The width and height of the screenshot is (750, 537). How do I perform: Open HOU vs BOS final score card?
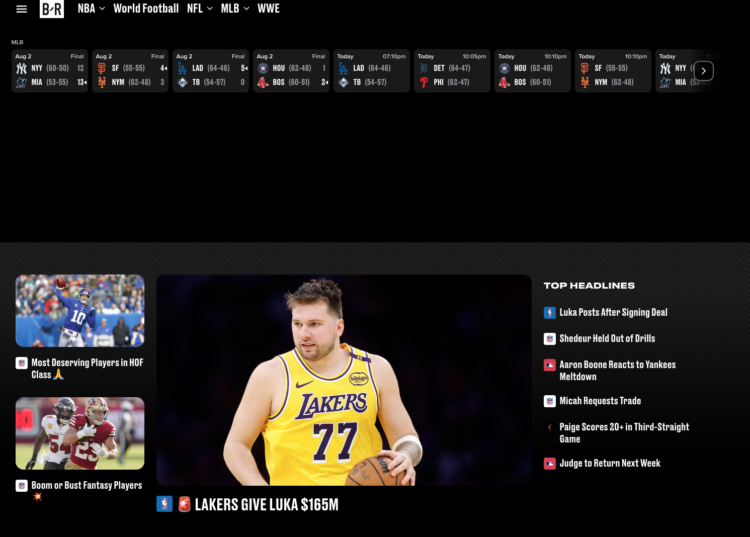pyautogui.click(x=291, y=70)
